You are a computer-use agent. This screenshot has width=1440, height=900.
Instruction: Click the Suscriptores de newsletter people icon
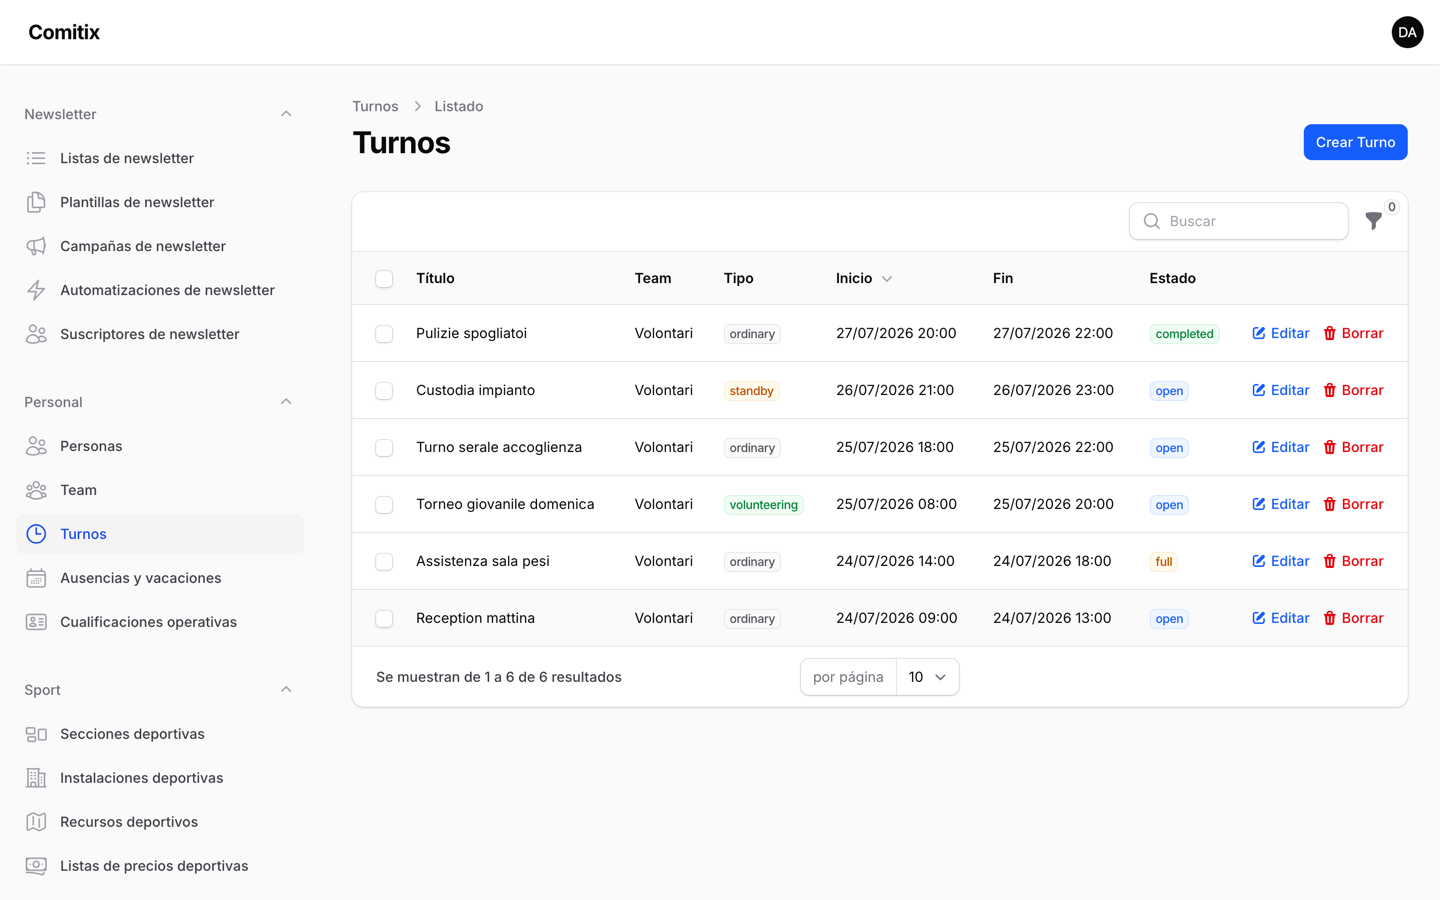point(36,334)
